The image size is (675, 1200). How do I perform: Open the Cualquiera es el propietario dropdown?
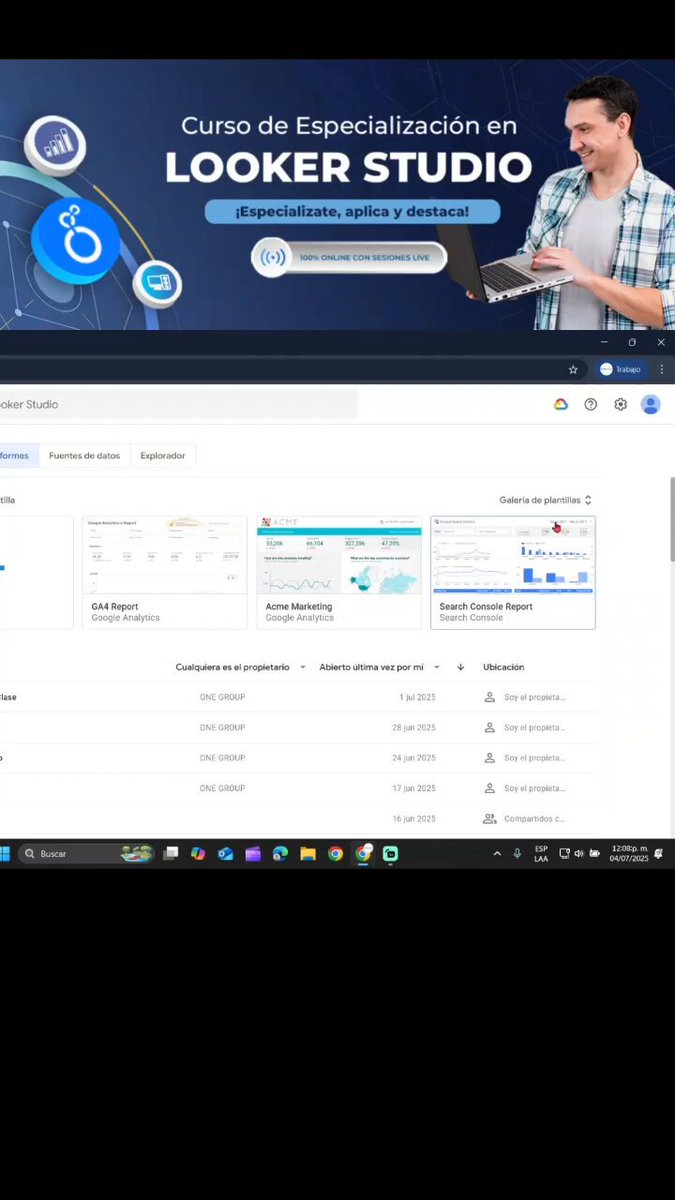click(x=241, y=667)
